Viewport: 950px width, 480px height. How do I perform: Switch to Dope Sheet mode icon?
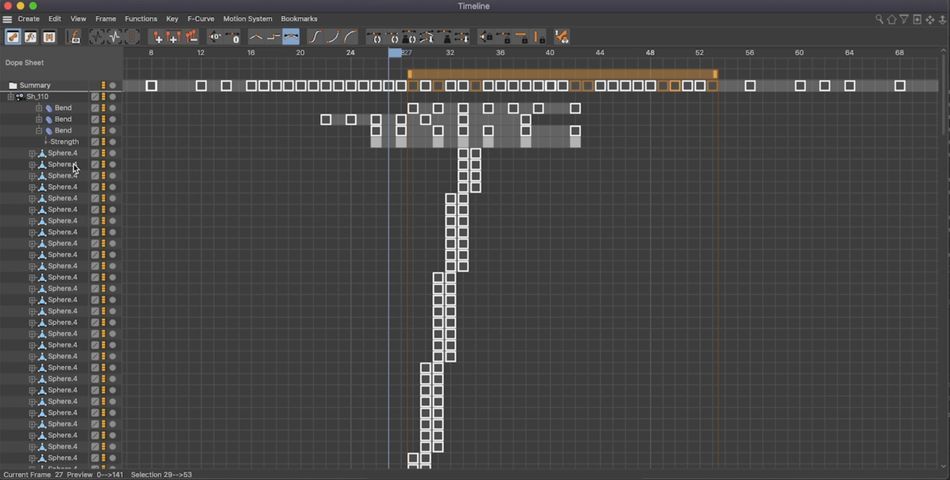(13, 37)
